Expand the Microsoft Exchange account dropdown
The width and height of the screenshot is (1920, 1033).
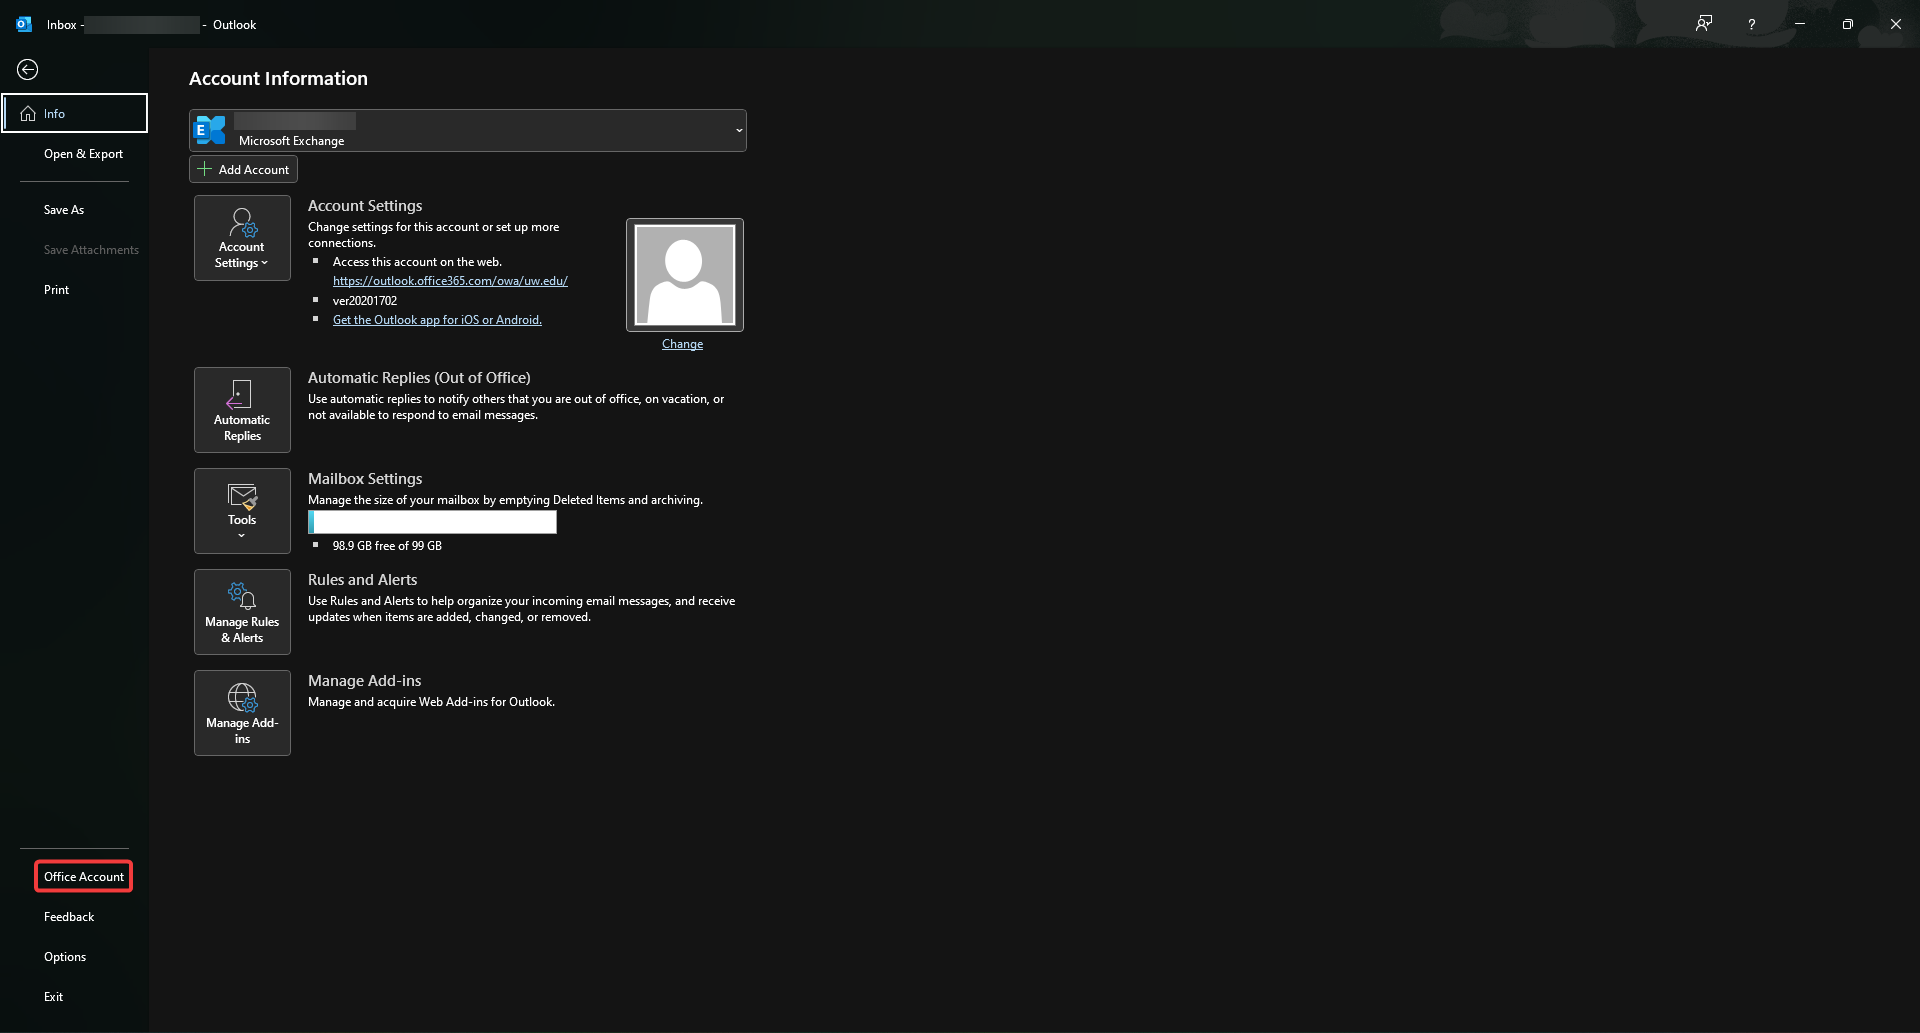click(468, 130)
